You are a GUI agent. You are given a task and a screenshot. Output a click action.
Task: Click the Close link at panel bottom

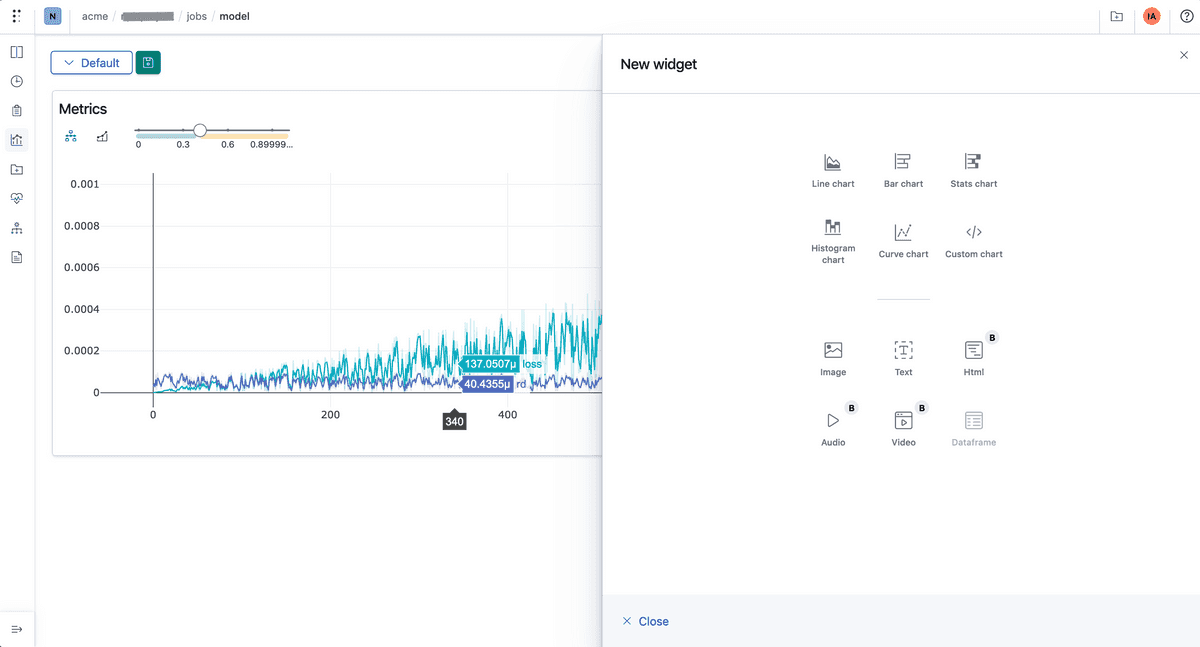click(x=645, y=621)
